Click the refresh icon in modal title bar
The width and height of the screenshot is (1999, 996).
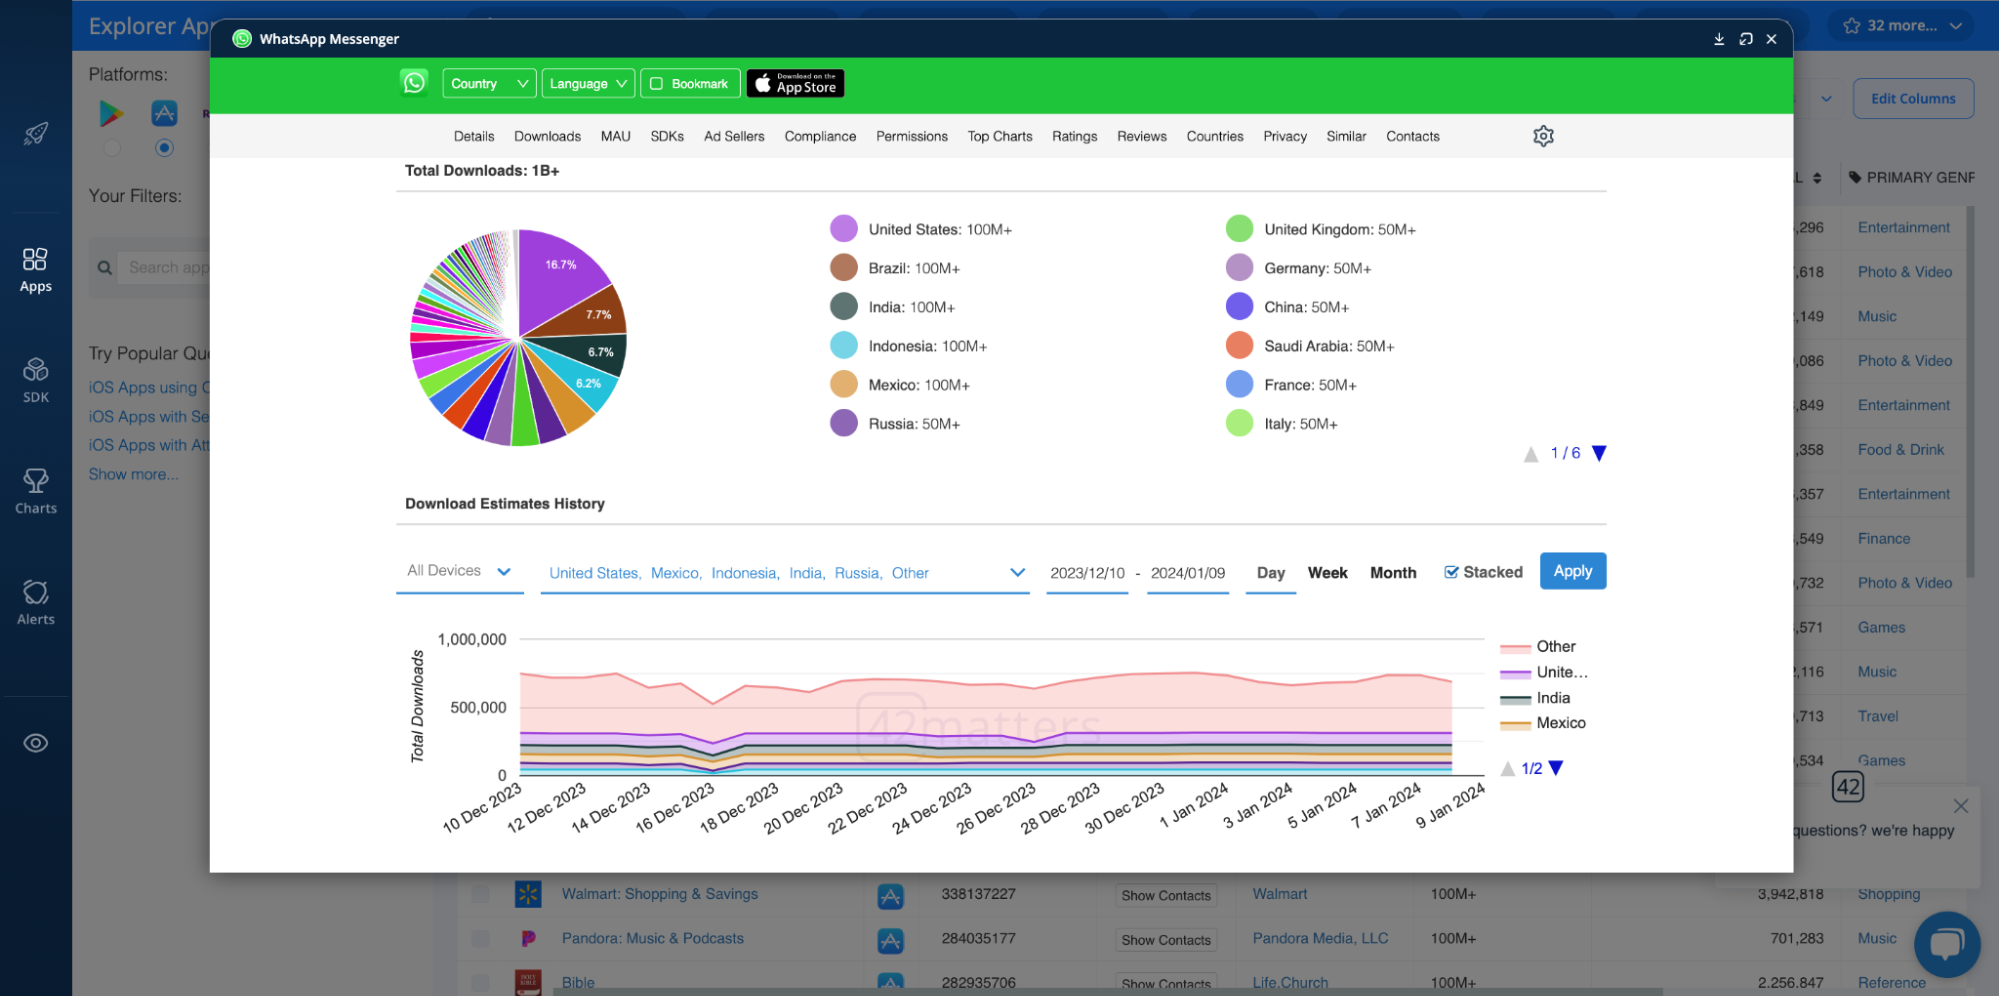pyautogui.click(x=1746, y=39)
